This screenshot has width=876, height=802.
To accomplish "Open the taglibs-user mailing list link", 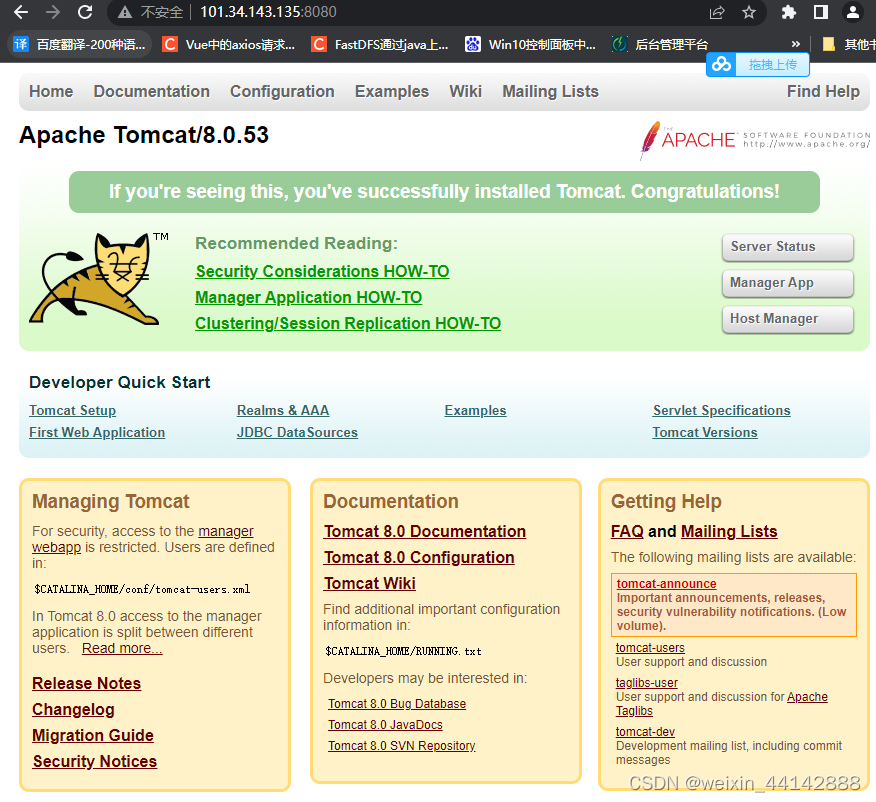I will pos(647,683).
